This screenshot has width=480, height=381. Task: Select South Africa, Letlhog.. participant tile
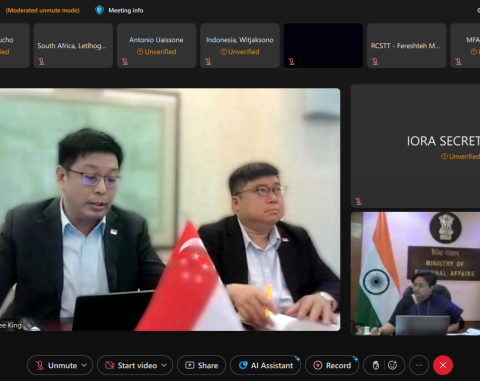click(73, 46)
